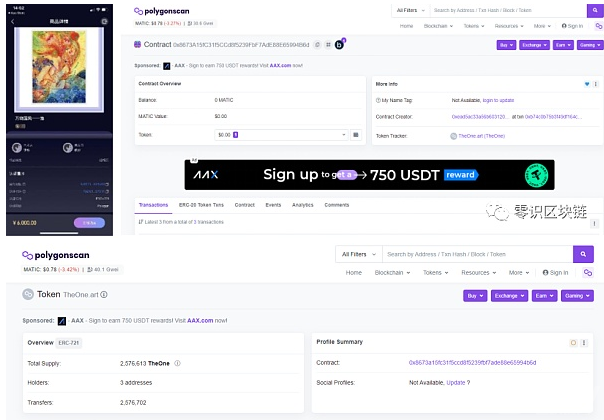Open the TheOne.art (TheOne) token tracker
The width and height of the screenshot is (604, 420).
482,136
